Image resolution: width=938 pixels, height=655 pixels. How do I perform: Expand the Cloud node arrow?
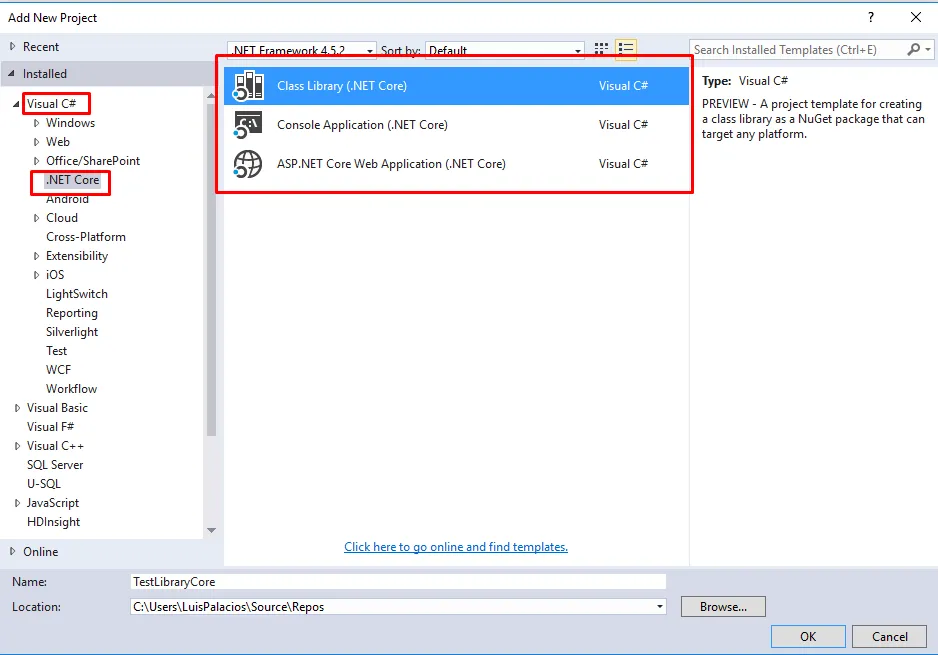(x=36, y=218)
